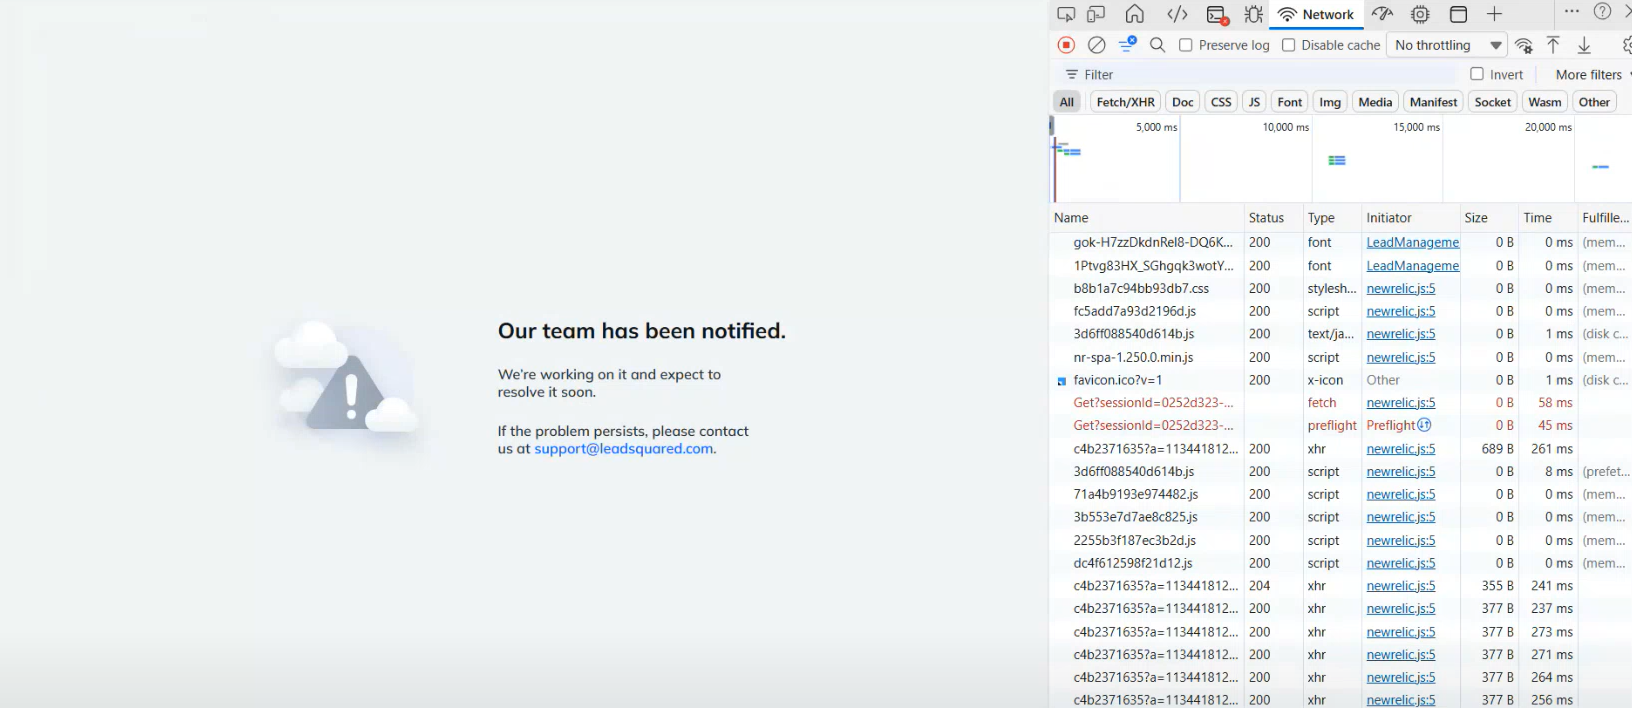Toggle device emulation icon in DevTools
The image size is (1632, 708).
[1096, 14]
